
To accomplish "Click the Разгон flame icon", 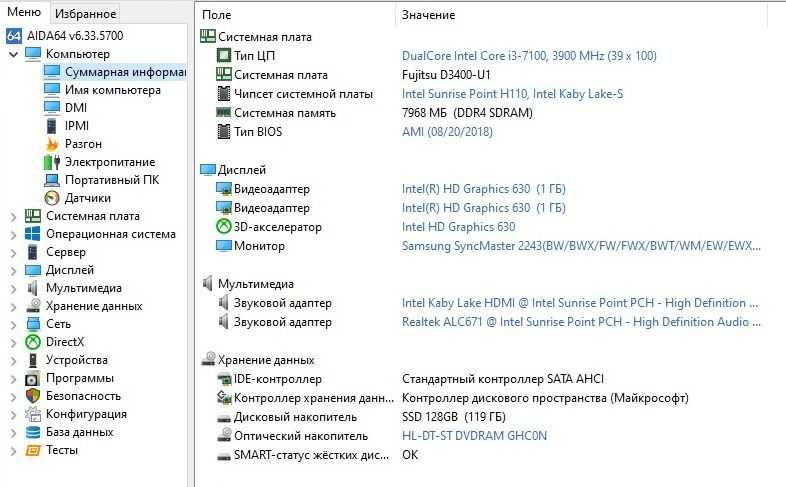I will click(52, 144).
